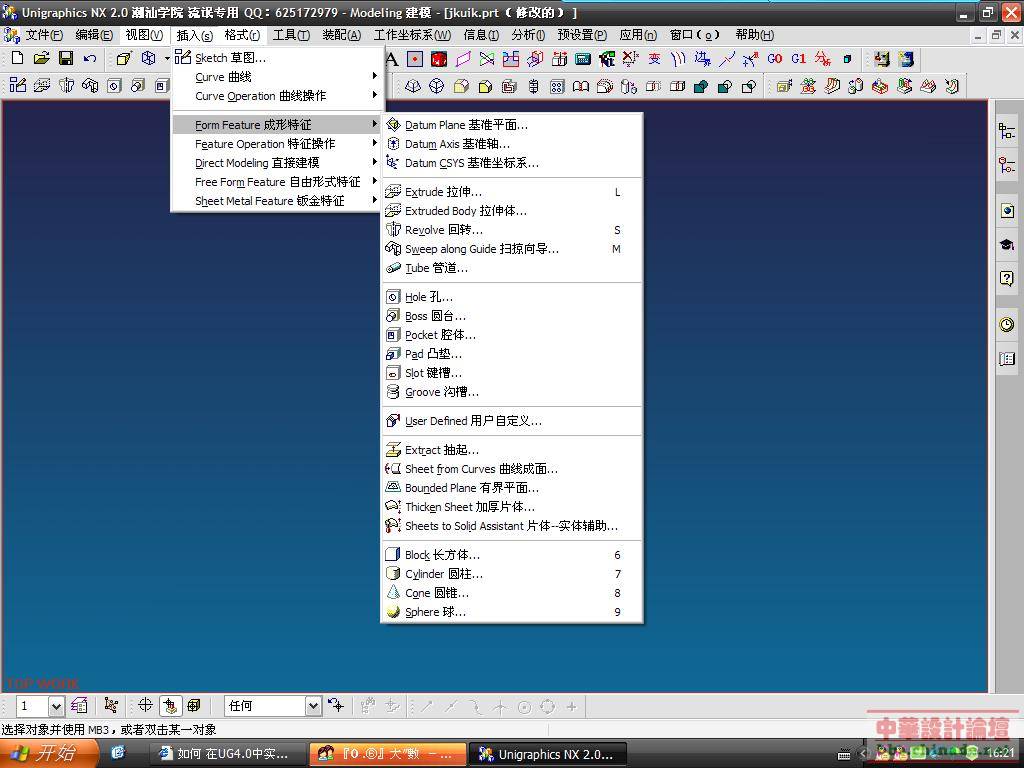Choose Thicken Sheet 加厚片体 entry

pyautogui.click(x=512, y=507)
